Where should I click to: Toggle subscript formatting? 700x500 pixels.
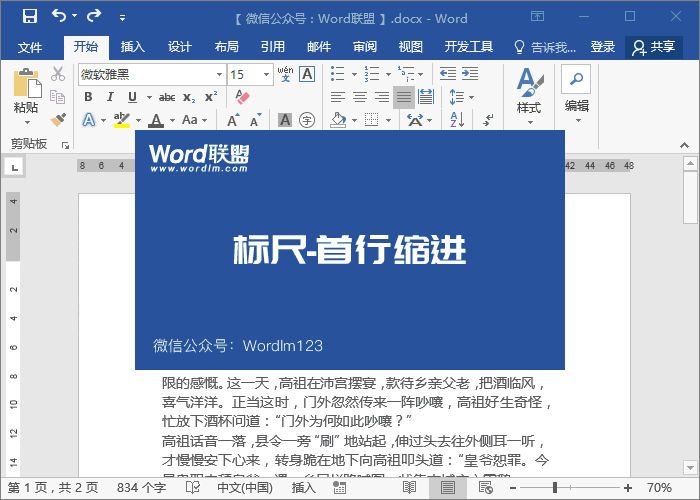coord(189,97)
